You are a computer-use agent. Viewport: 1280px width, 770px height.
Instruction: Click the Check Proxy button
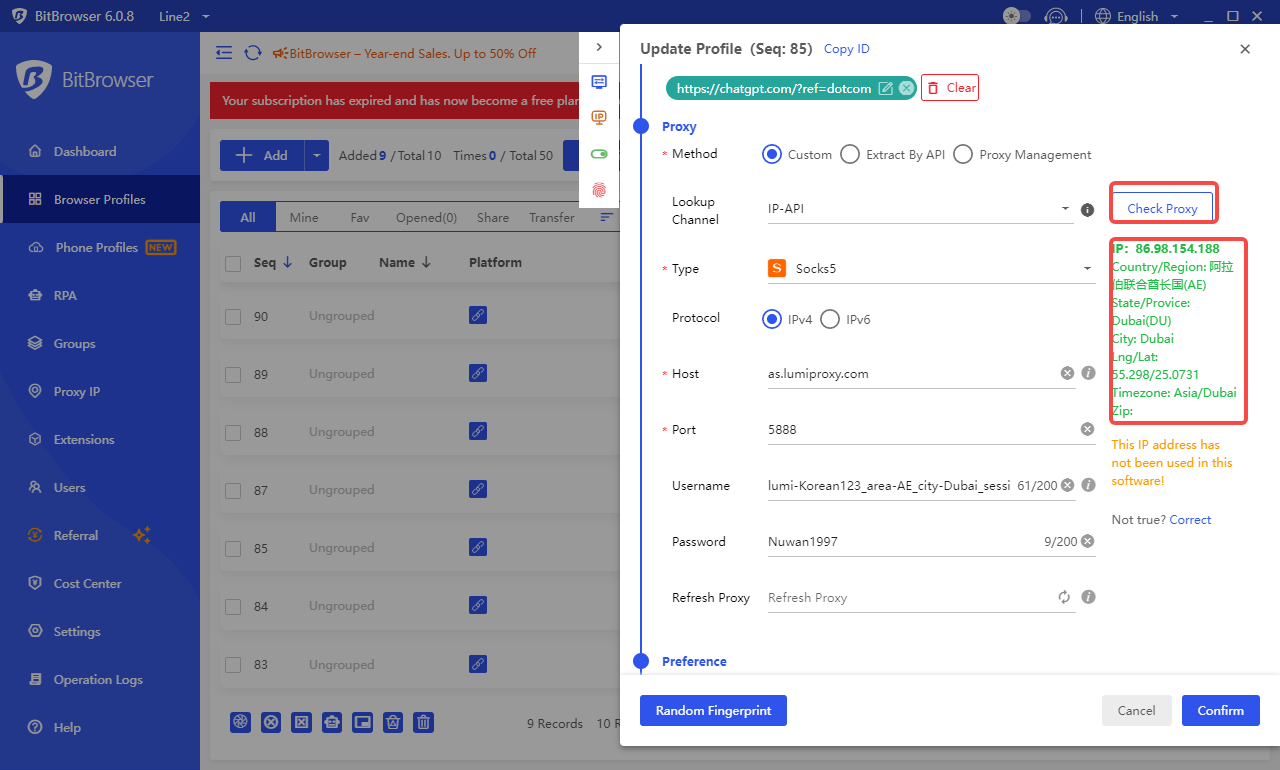[x=1162, y=208]
